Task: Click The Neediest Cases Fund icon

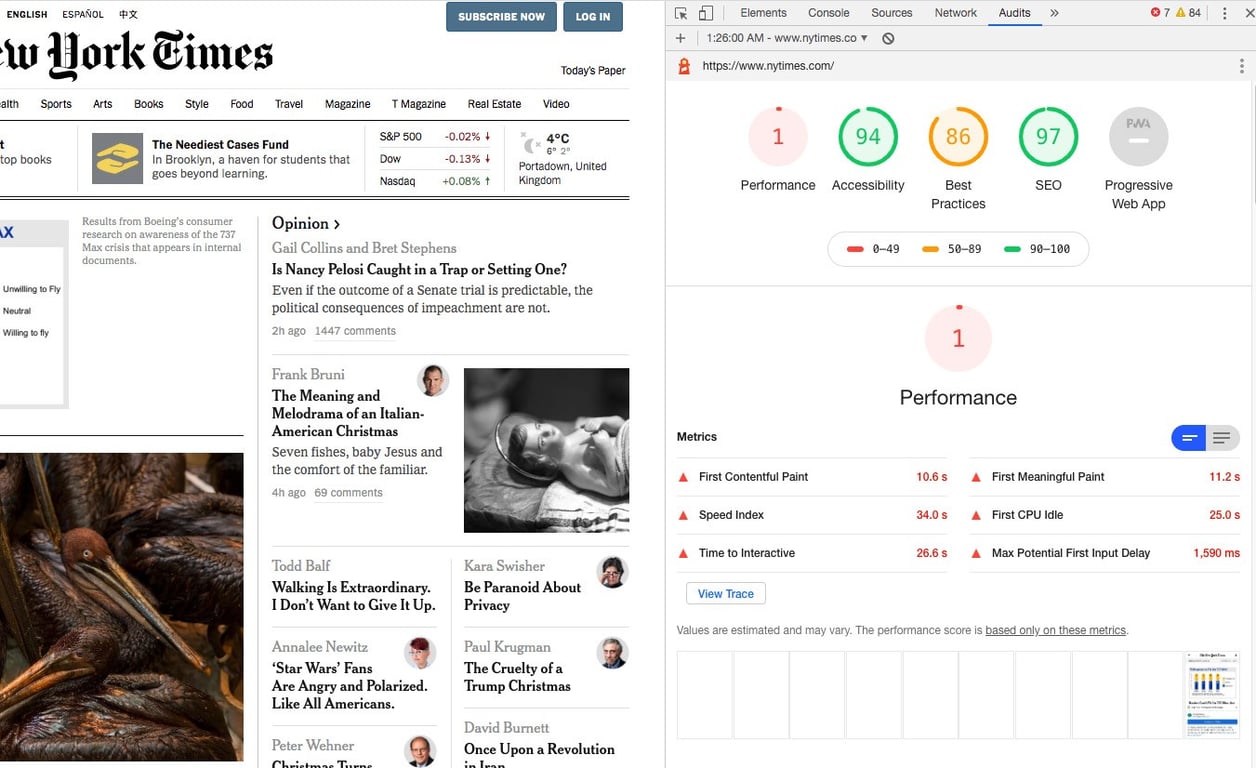Action: (117, 159)
